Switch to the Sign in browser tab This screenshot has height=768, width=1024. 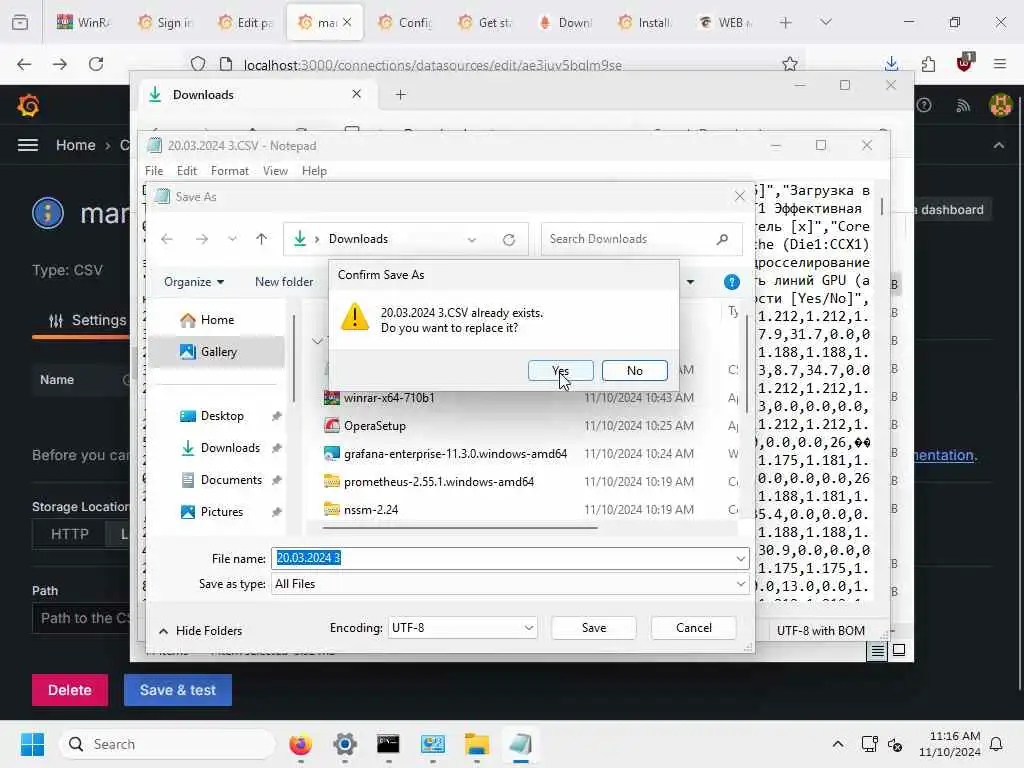click(x=165, y=23)
